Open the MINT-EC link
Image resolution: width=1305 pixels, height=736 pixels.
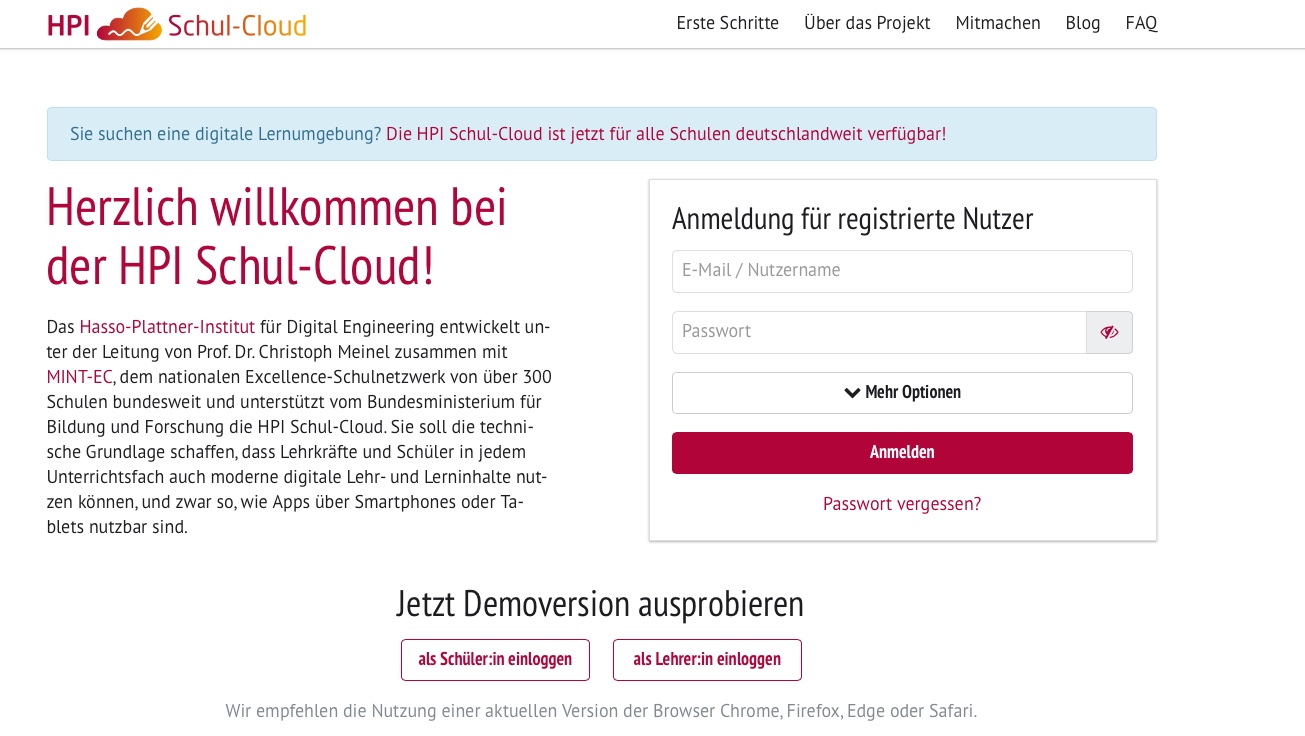pos(79,377)
